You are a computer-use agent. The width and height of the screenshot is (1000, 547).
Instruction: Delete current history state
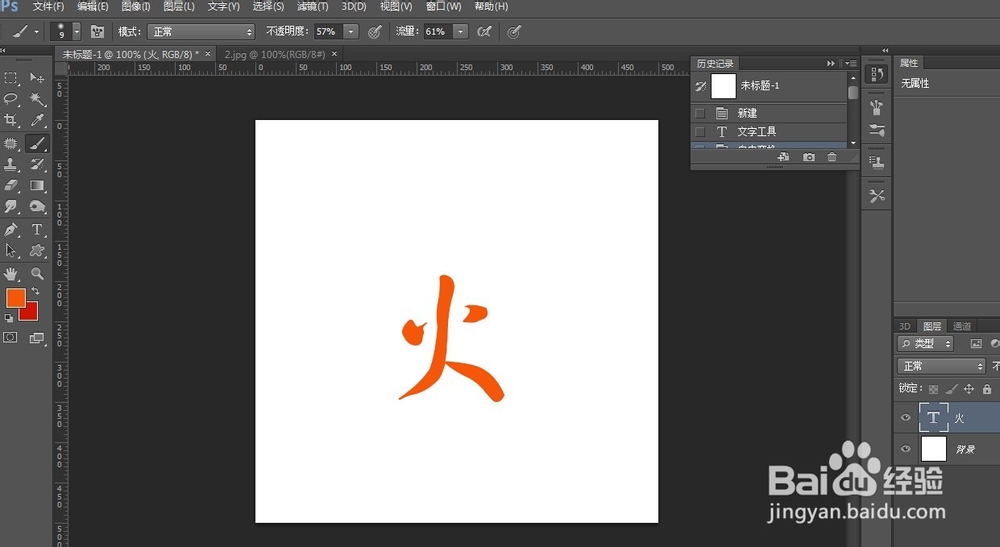coord(832,157)
